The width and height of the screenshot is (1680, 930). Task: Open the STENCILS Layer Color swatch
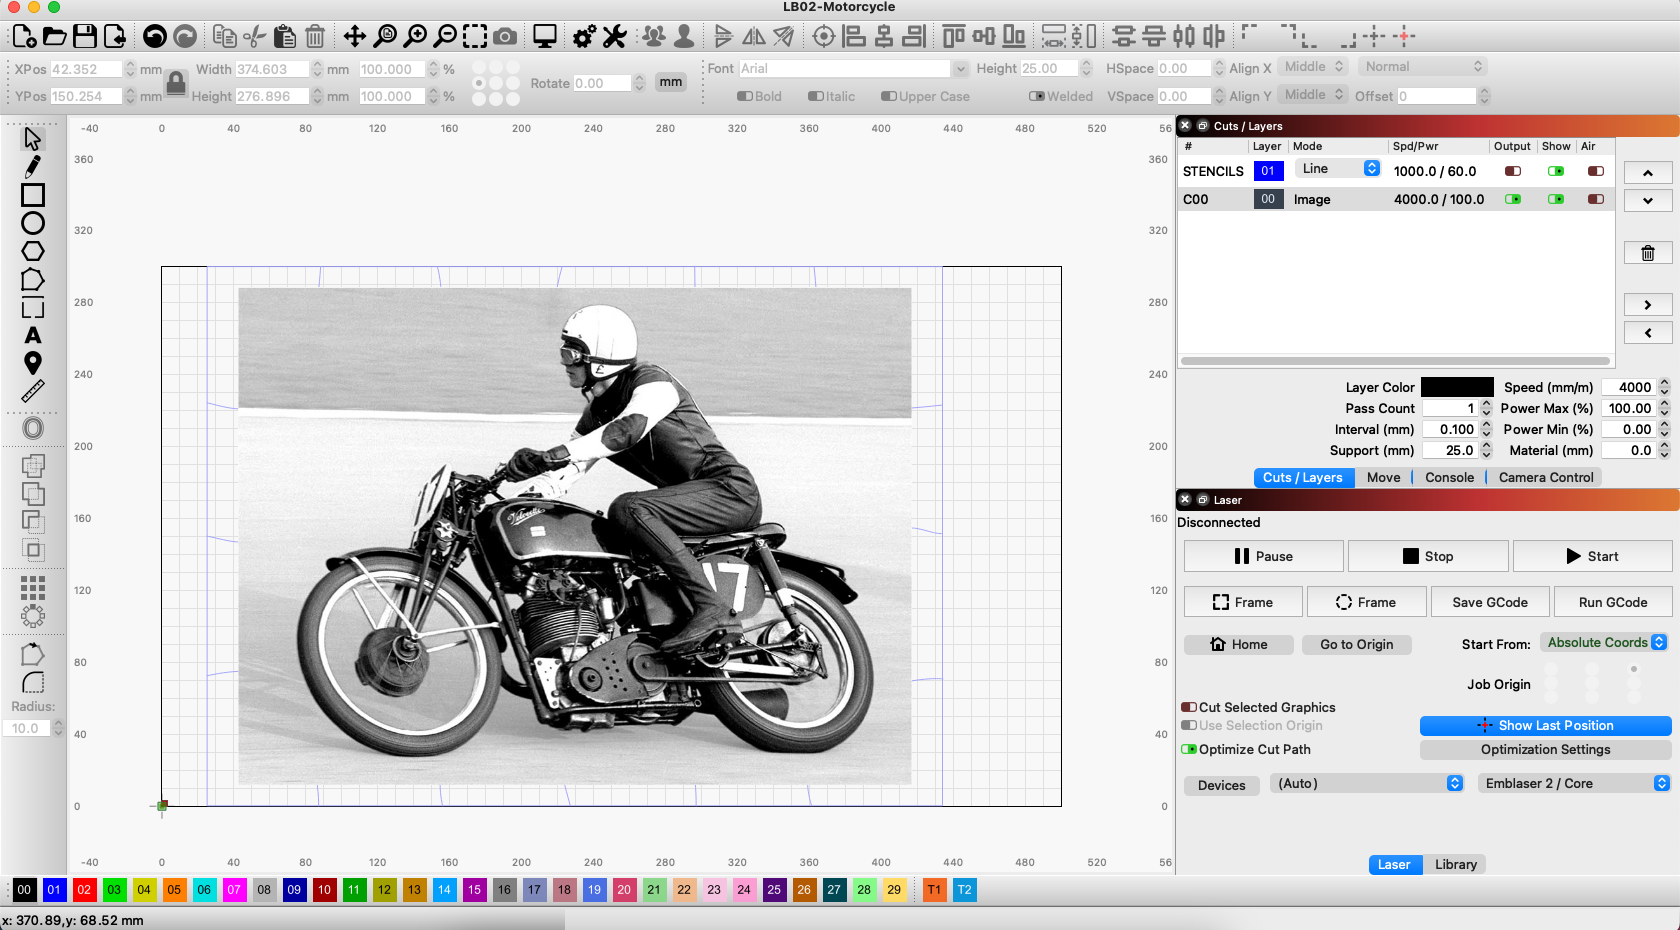(1457, 386)
